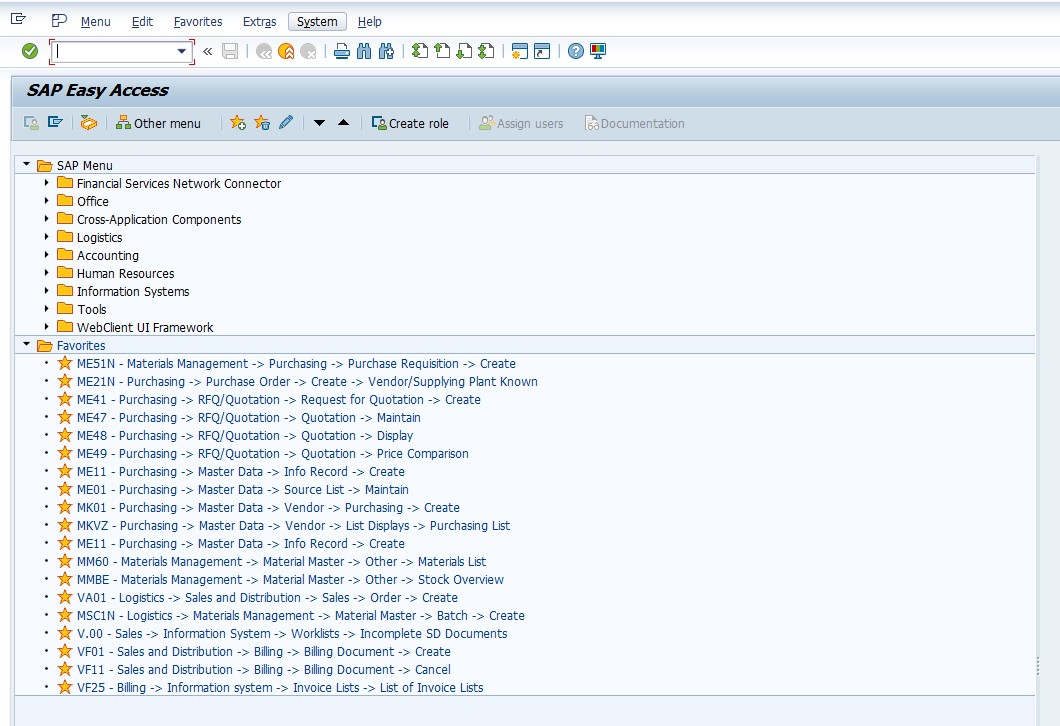This screenshot has width=1060, height=726.
Task: Expand the Financial Services Network Connector folder arrow
Action: pyautogui.click(x=46, y=183)
